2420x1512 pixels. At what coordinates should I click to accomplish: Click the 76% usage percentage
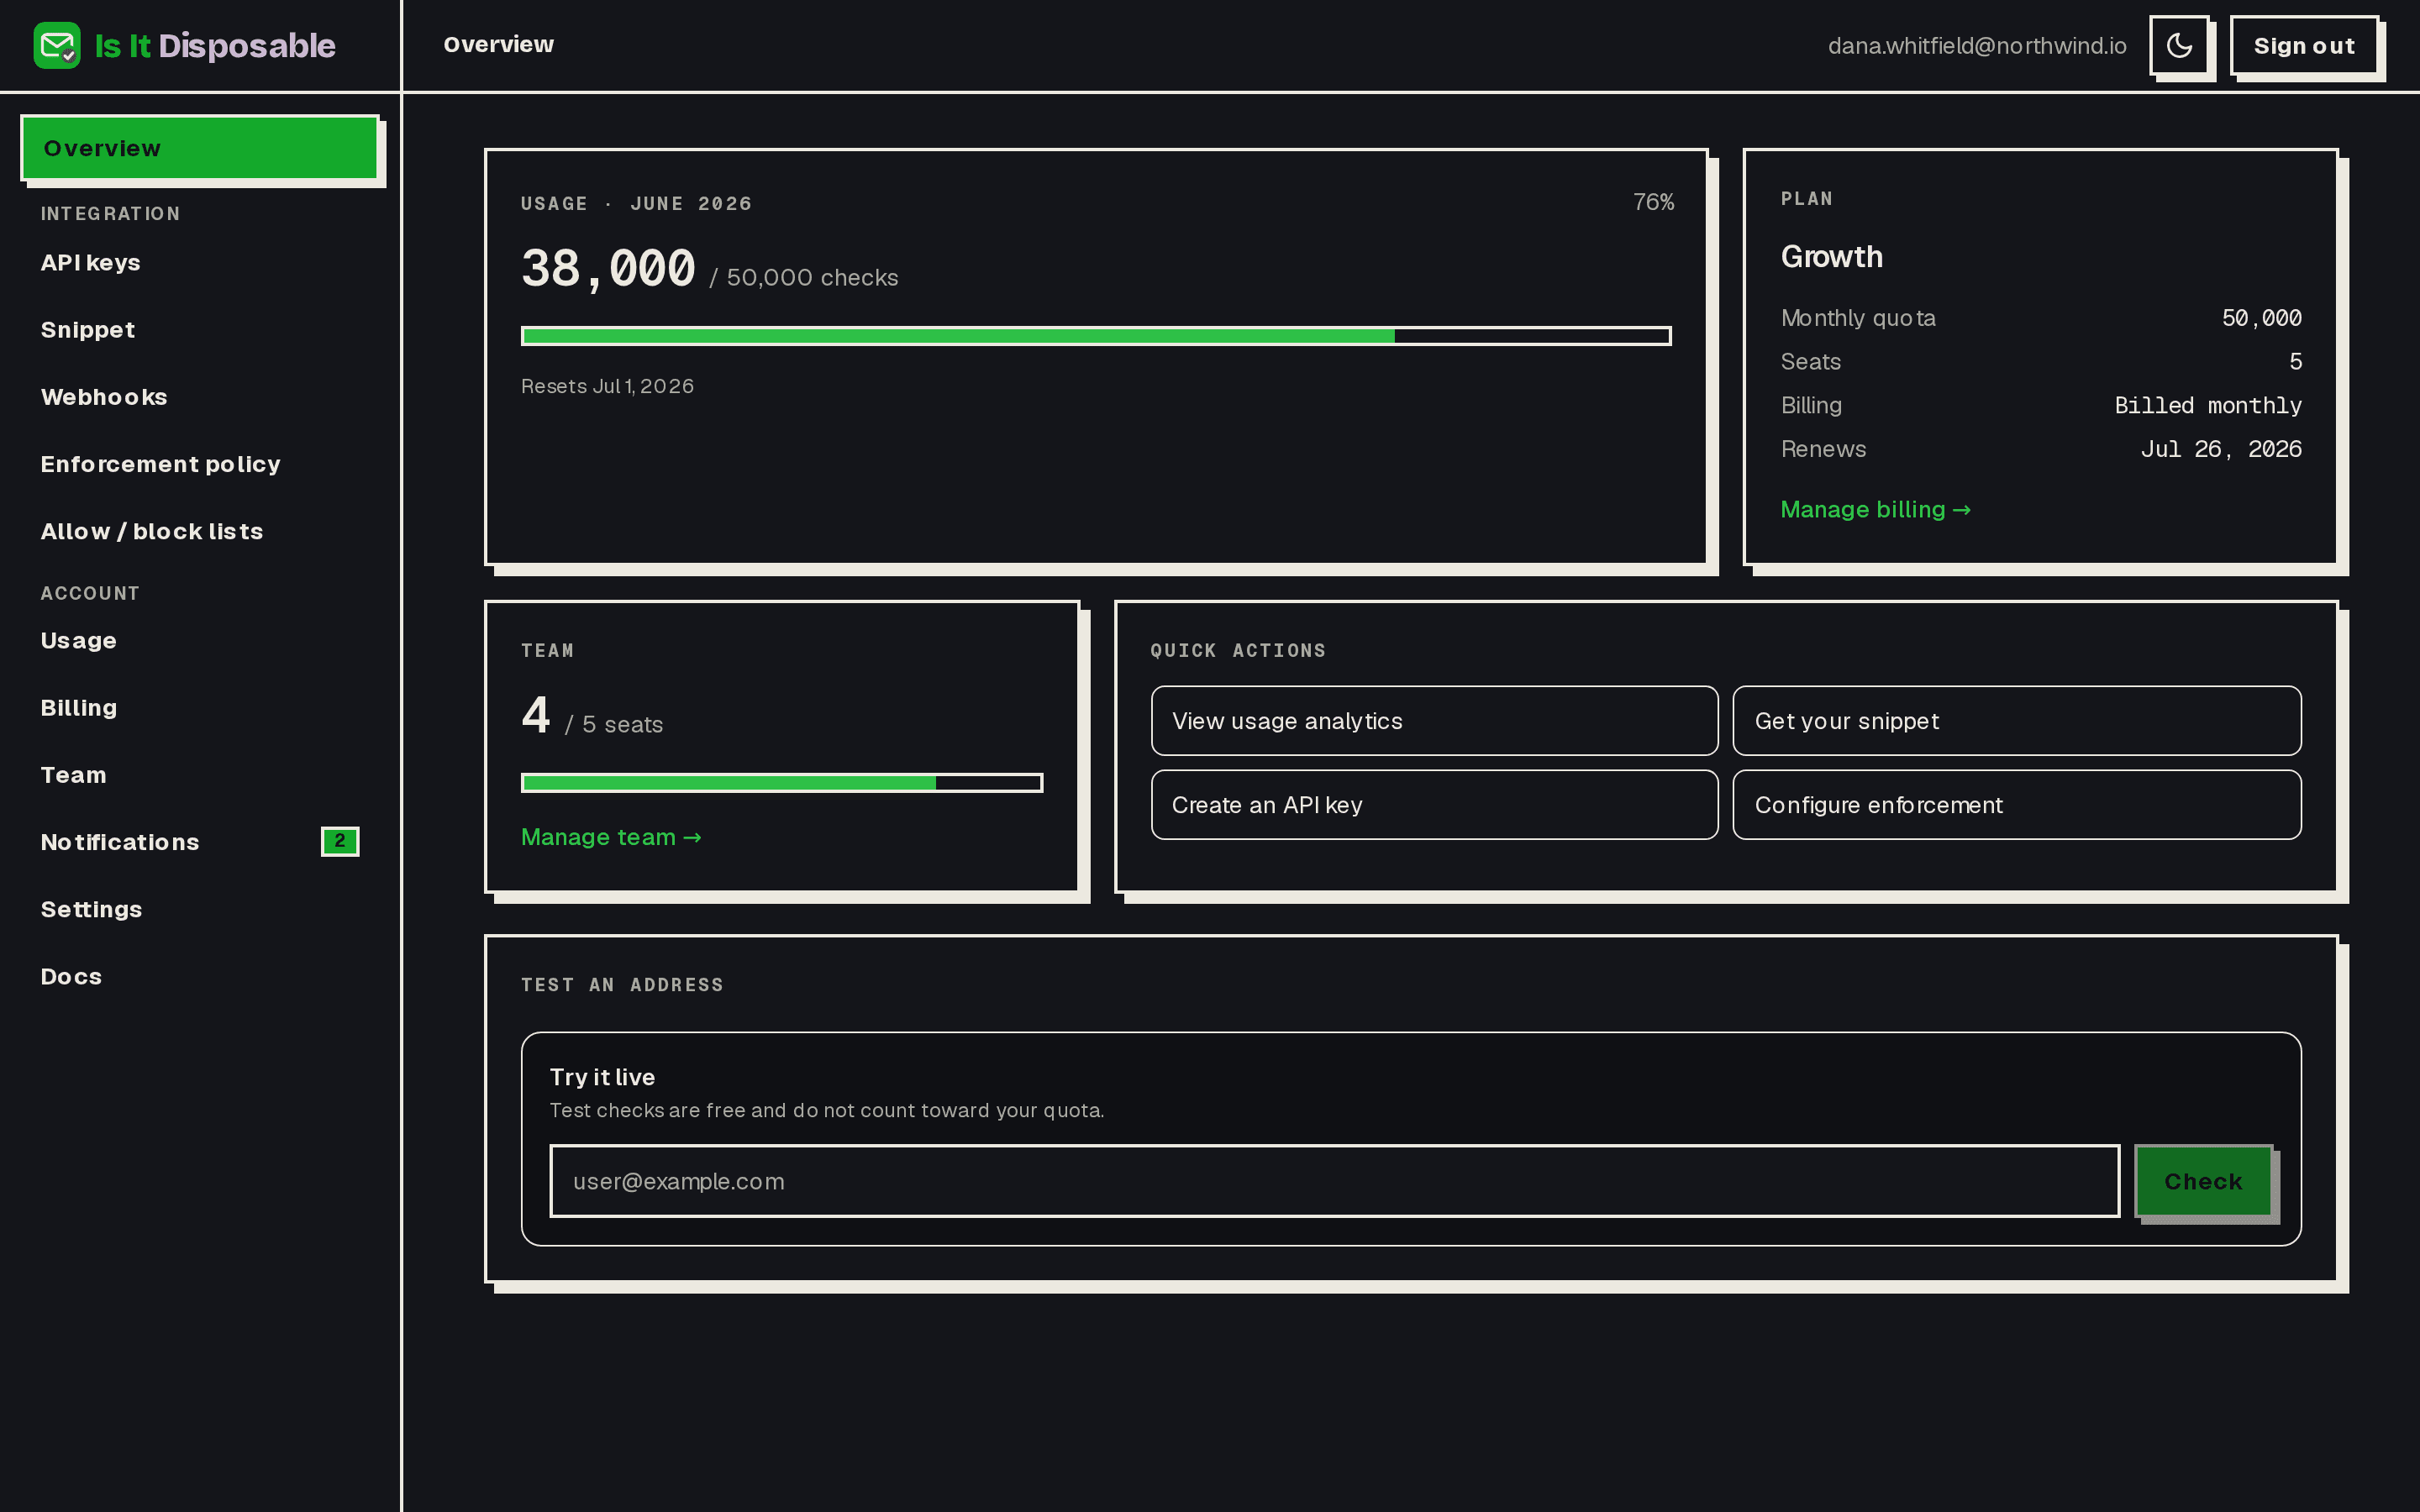pyautogui.click(x=1653, y=202)
